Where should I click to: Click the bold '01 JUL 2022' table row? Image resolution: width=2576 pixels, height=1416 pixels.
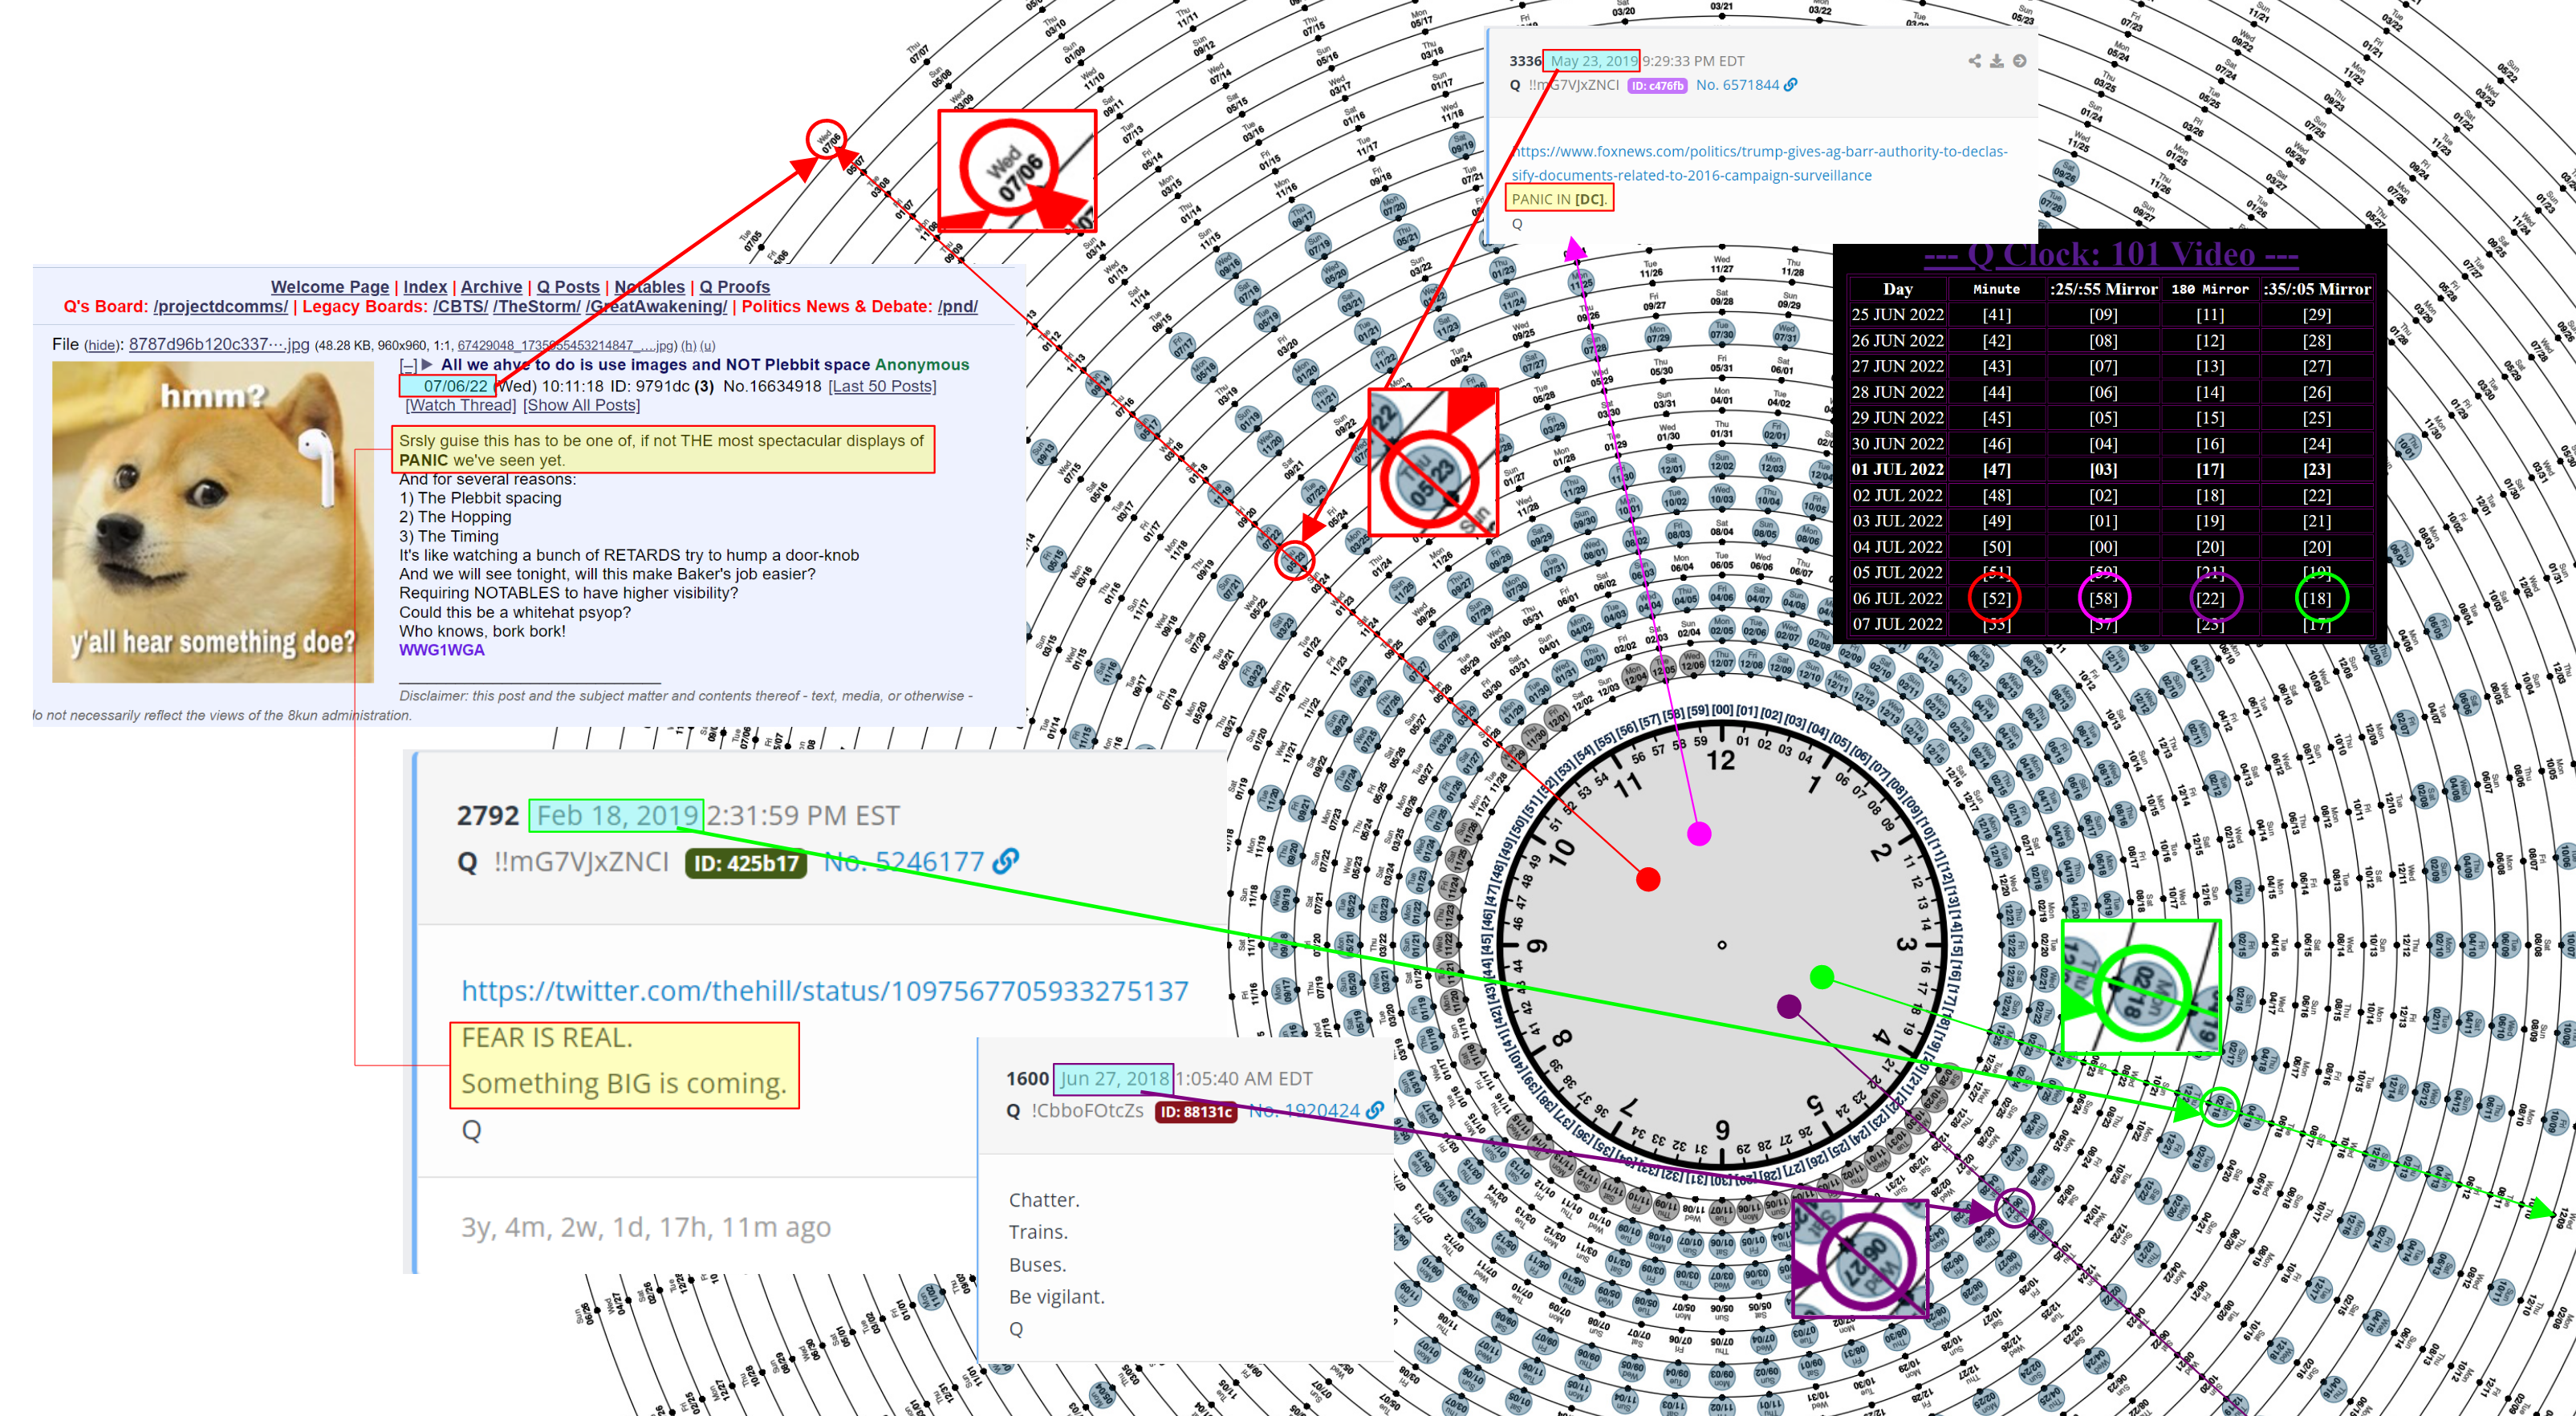(x=2110, y=469)
